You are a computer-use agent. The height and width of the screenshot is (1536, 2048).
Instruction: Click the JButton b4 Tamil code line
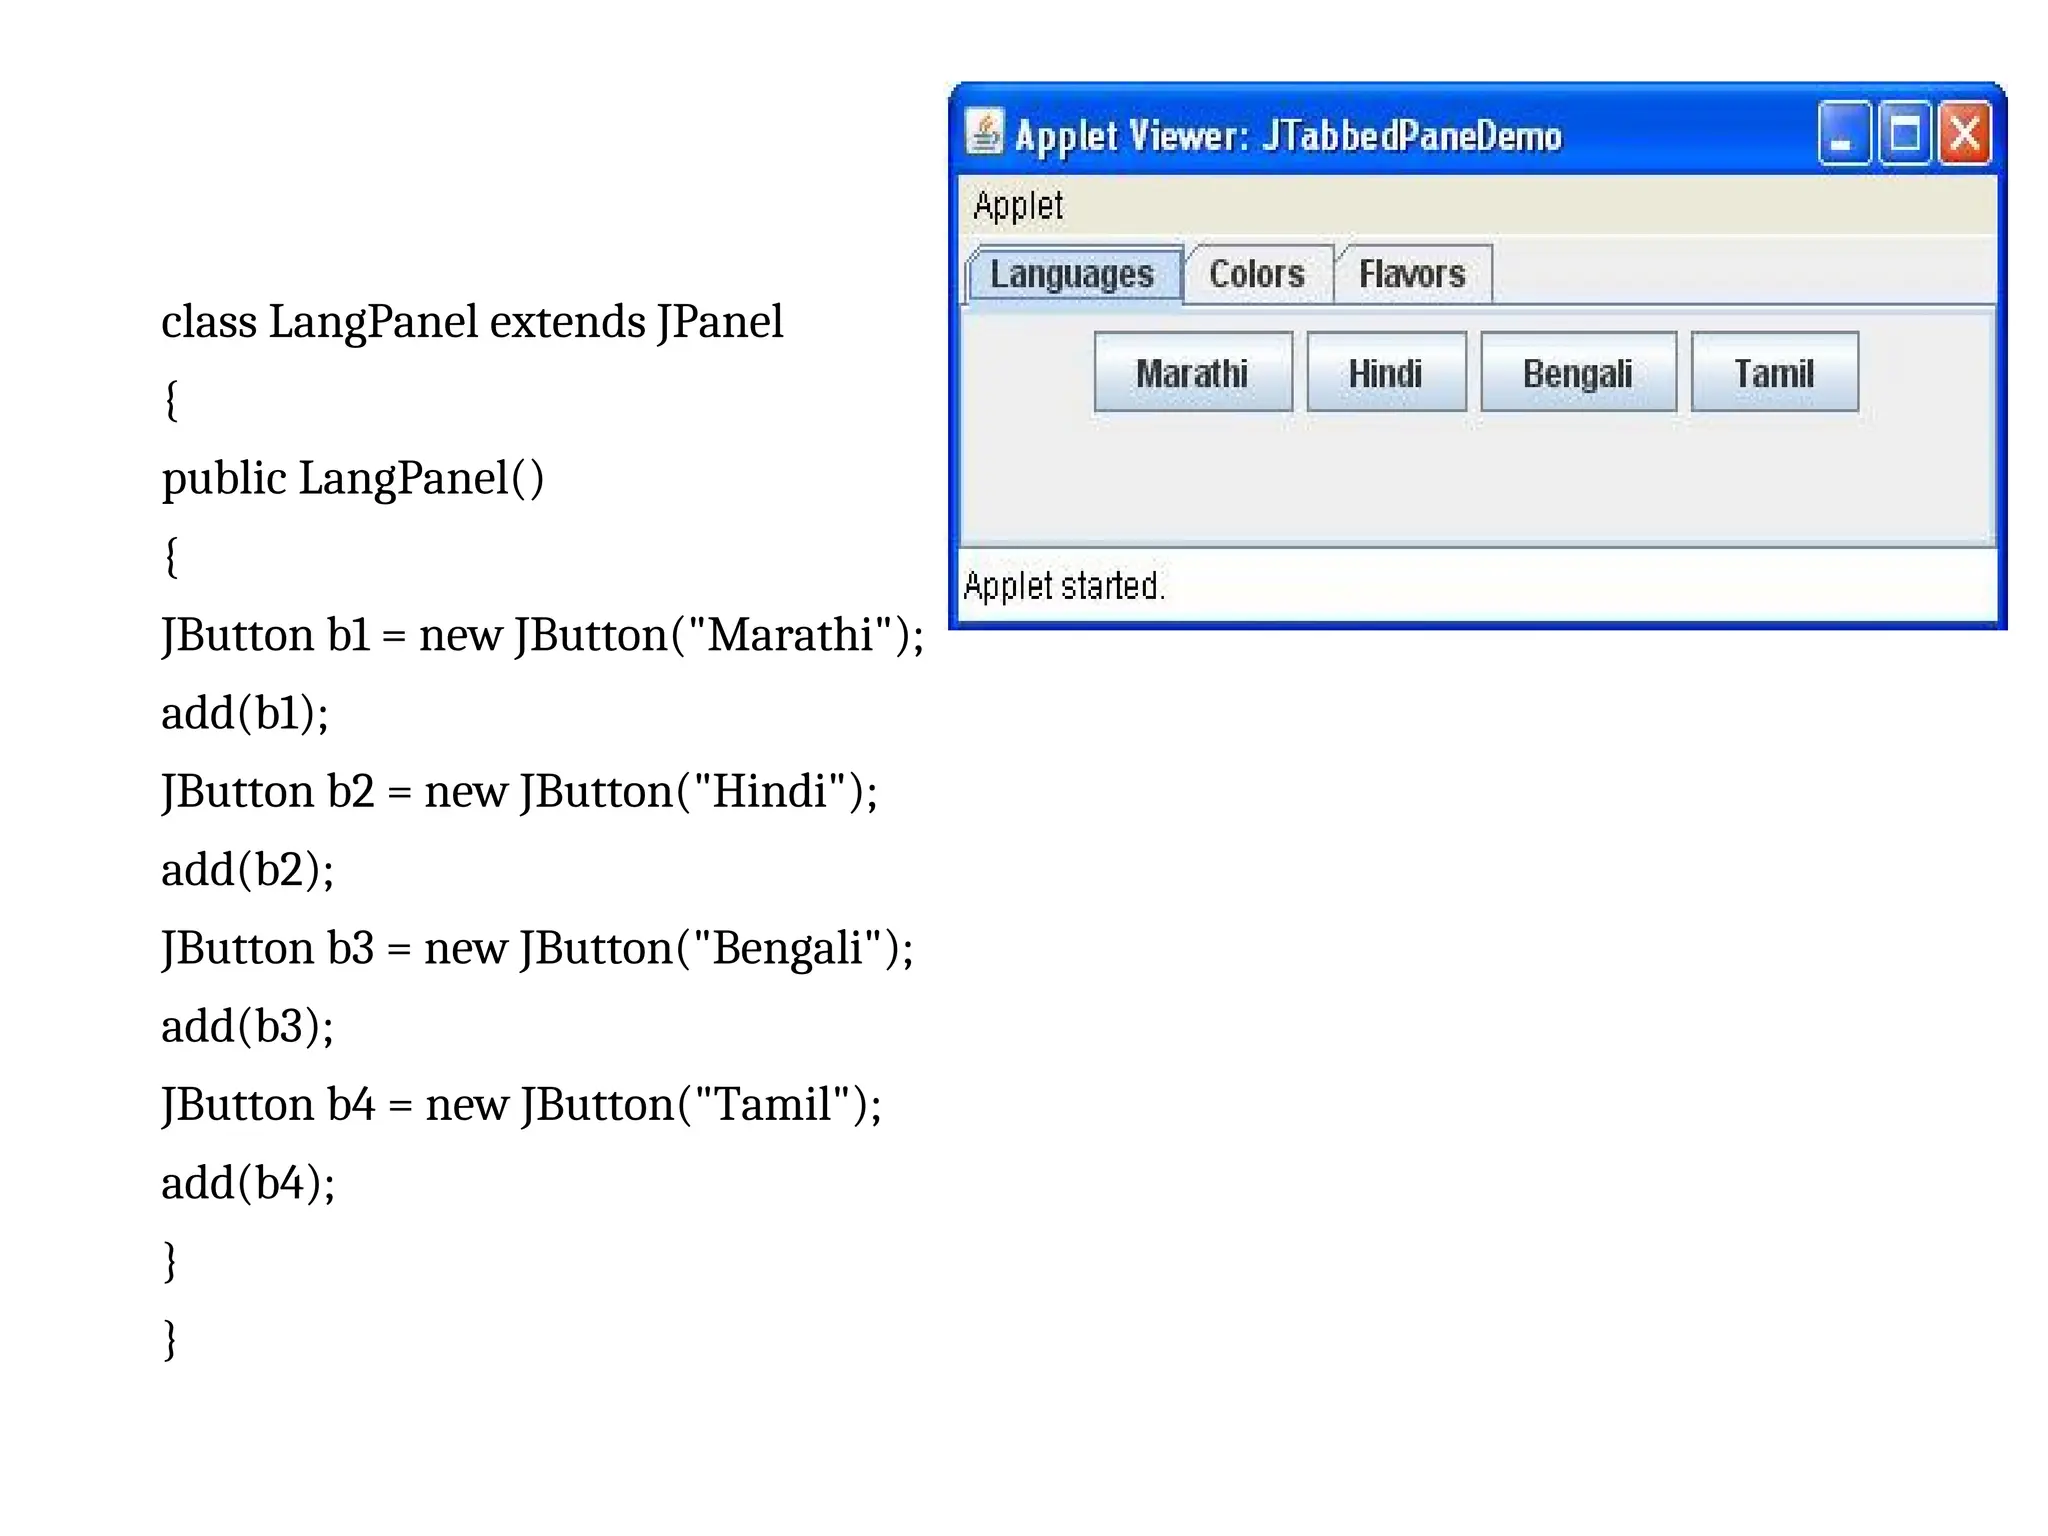pos(522,1106)
